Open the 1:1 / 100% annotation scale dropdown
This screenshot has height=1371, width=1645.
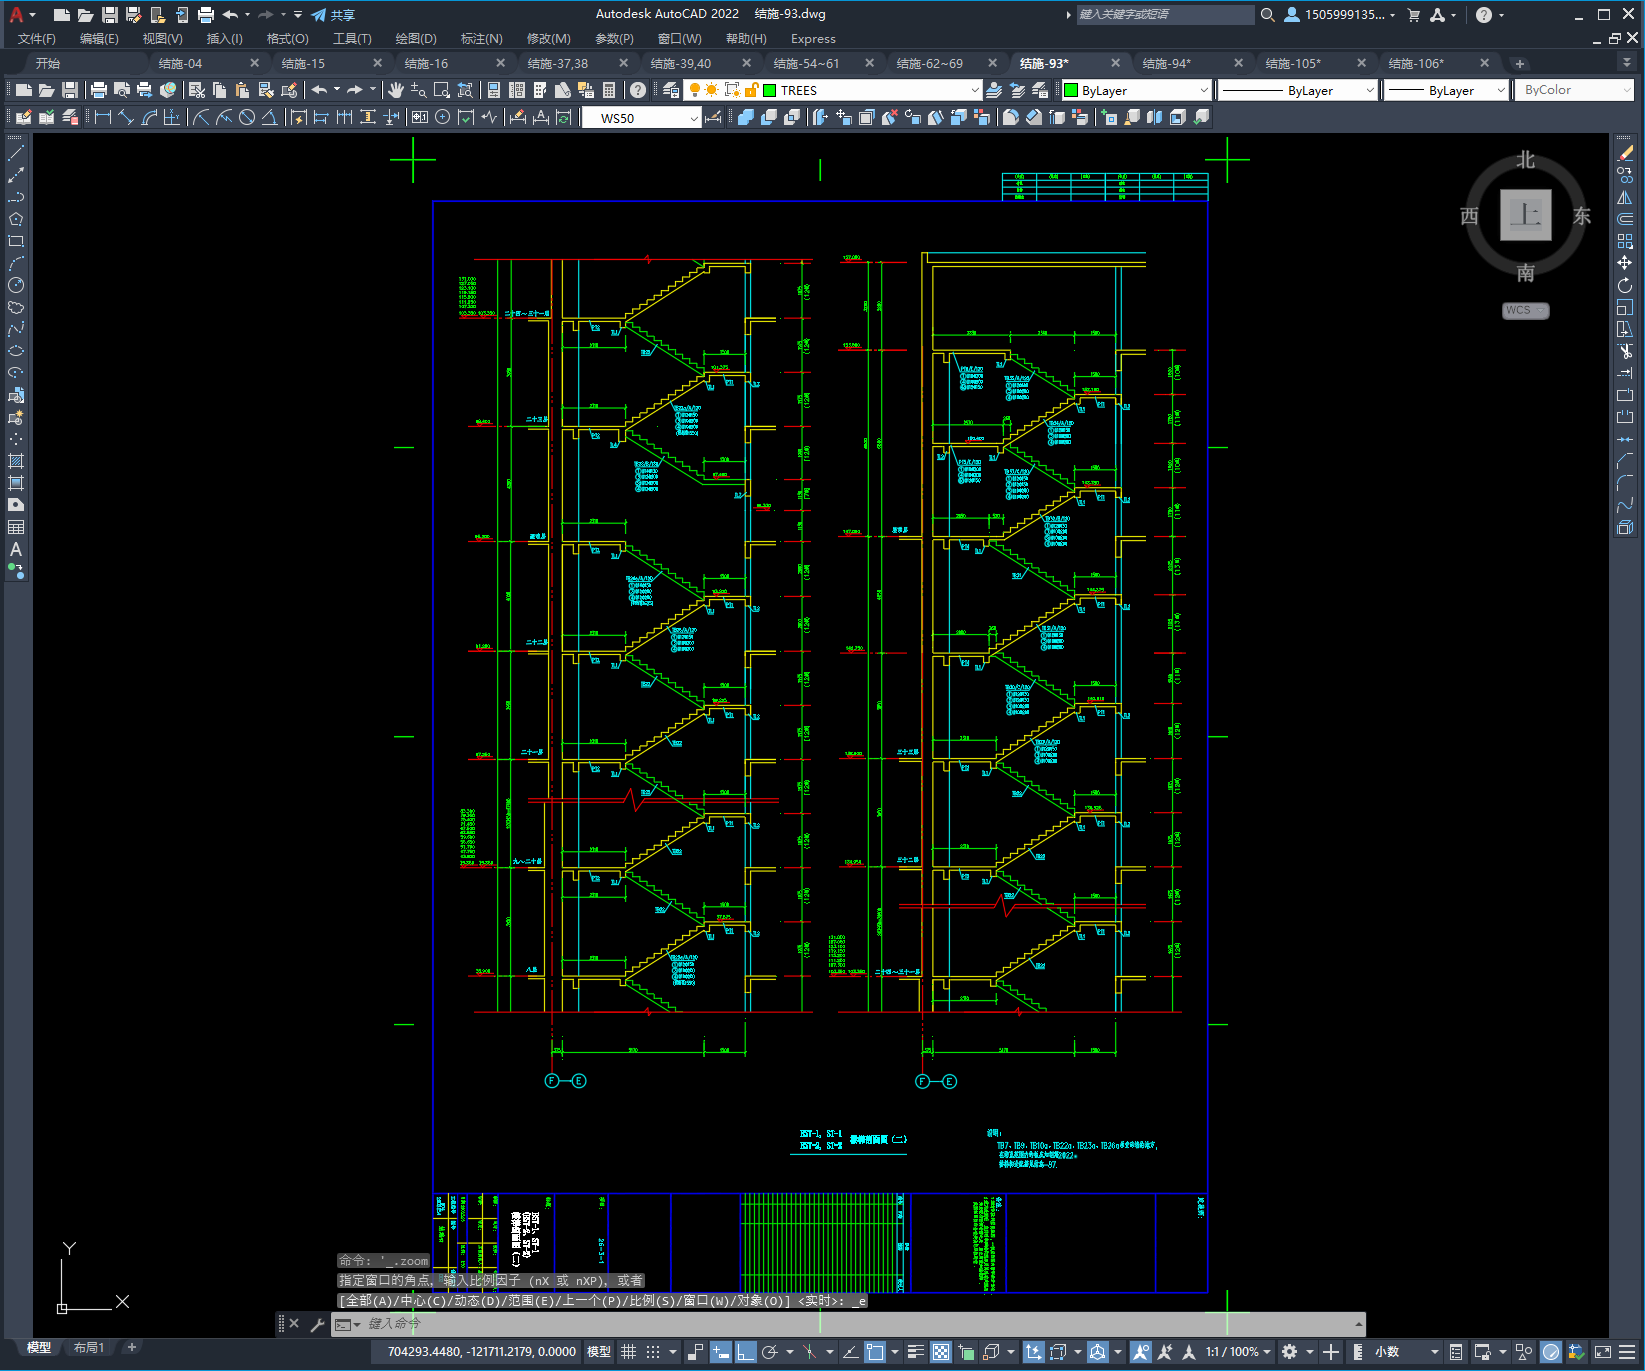pos(1239,1352)
